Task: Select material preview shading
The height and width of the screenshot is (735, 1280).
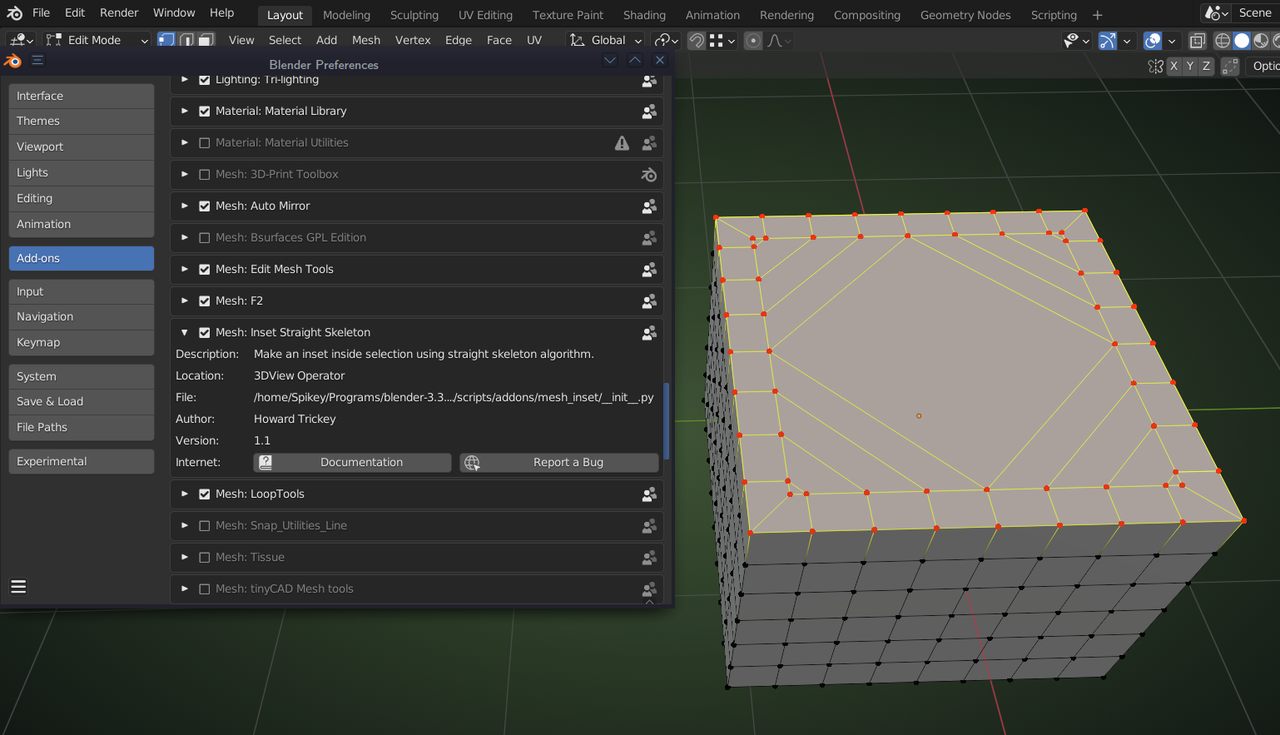Action: point(1261,40)
